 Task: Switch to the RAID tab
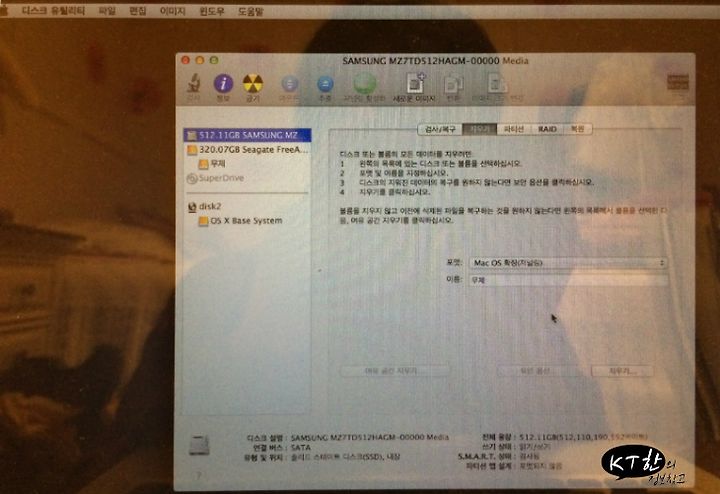tap(547, 129)
